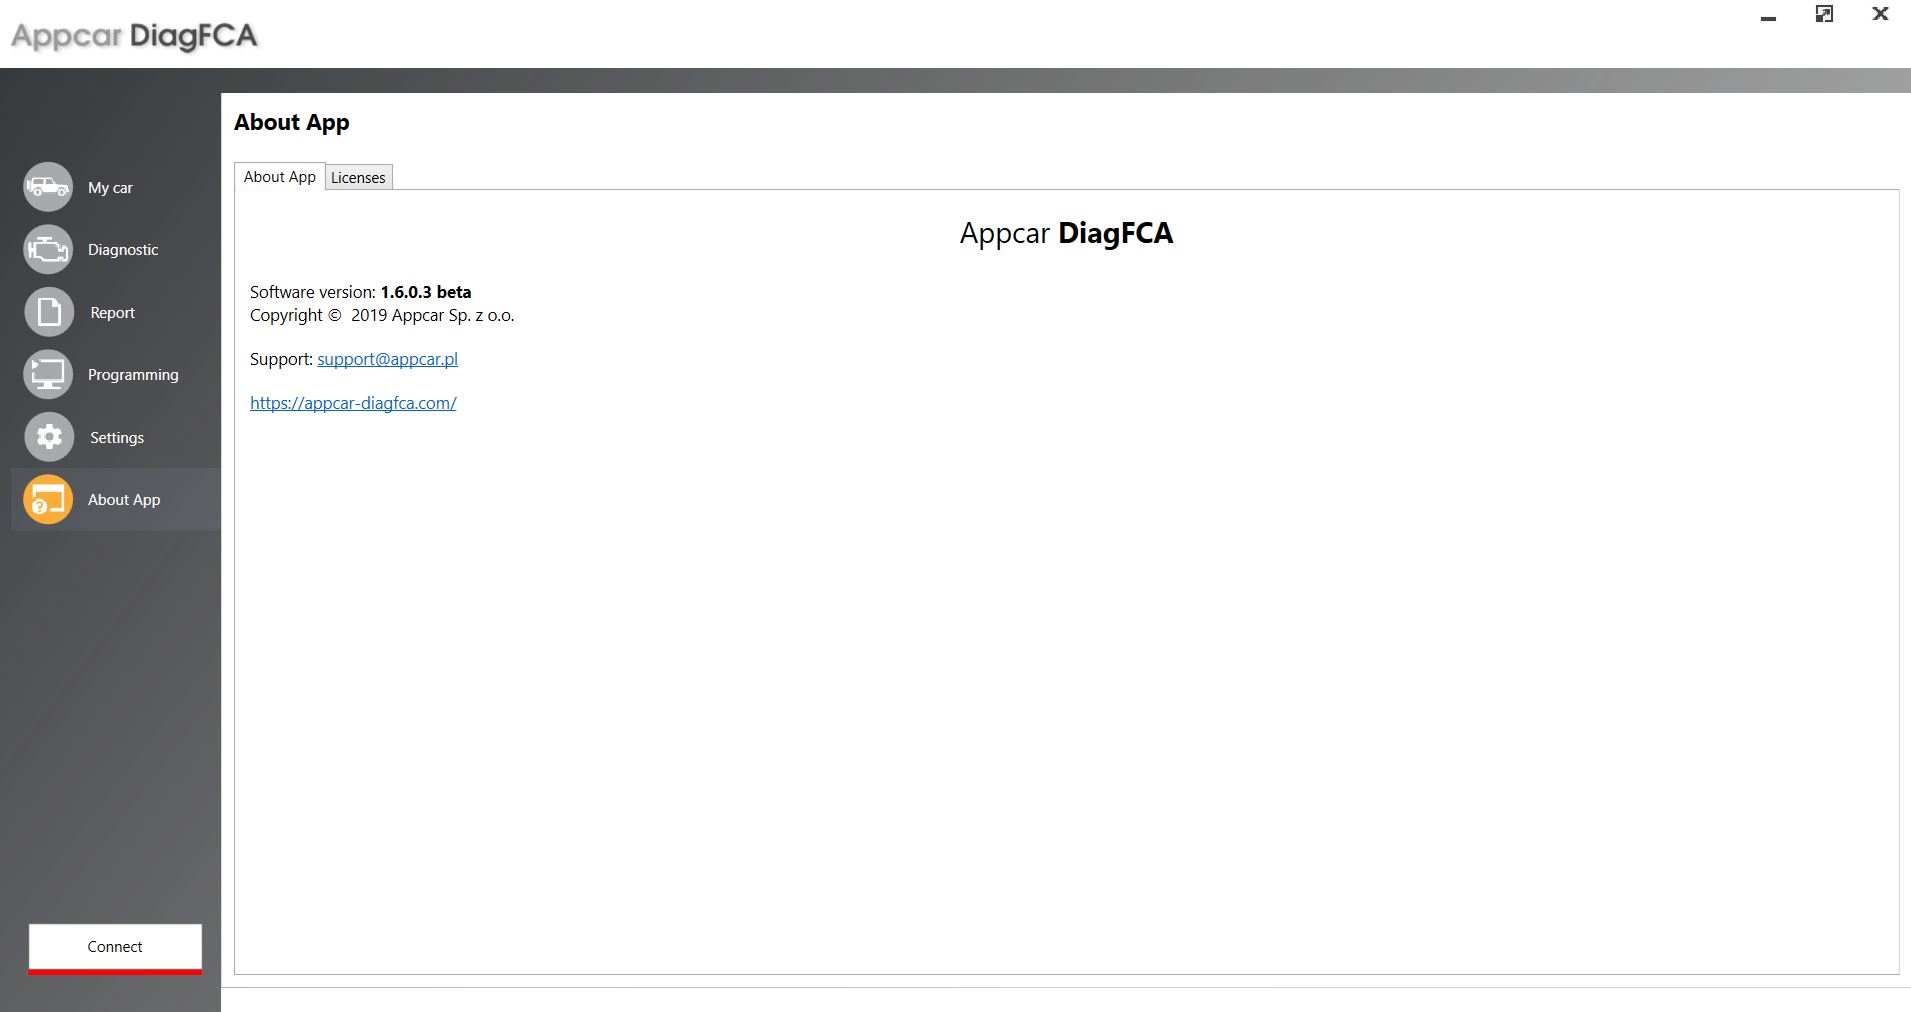1911x1012 pixels.
Task: Select the About App tab
Action: [279, 177]
